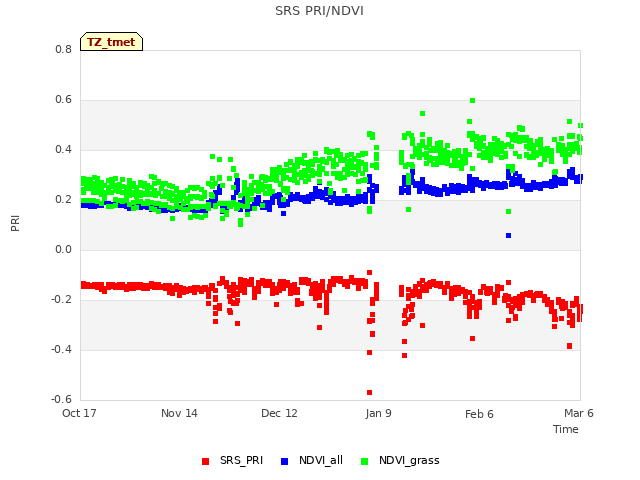Click the Oct 17 axis label

tap(79, 413)
